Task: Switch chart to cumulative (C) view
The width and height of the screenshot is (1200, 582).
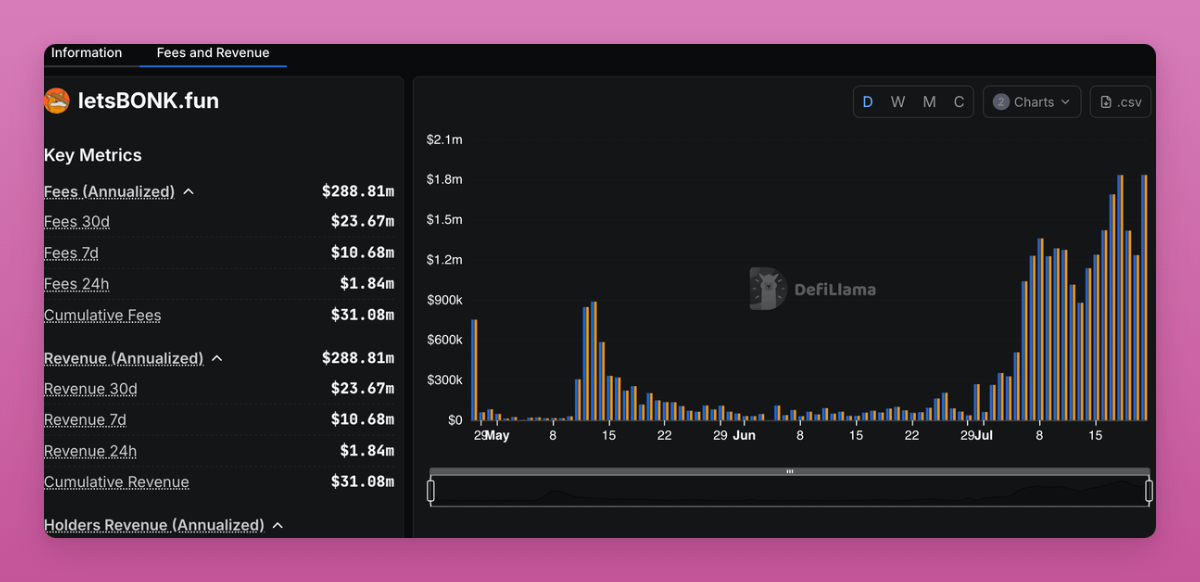Action: coord(959,102)
